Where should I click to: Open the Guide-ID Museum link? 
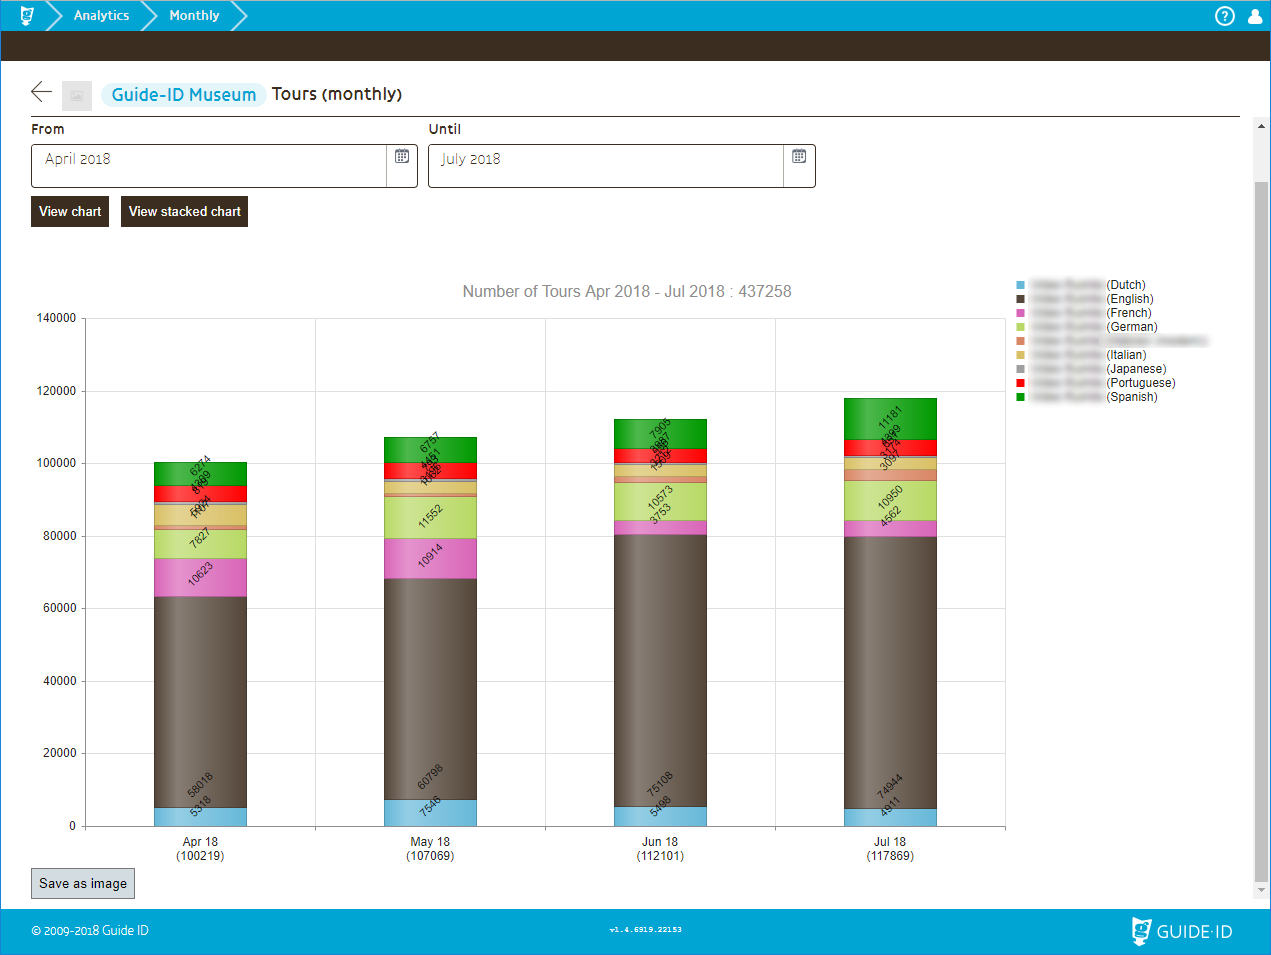pyautogui.click(x=184, y=94)
